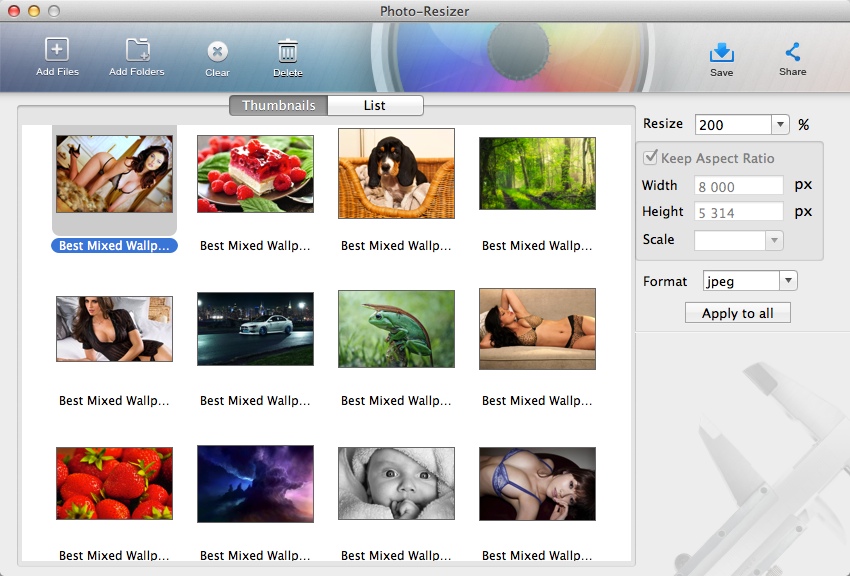
Task: Click the Height input field
Action: pyautogui.click(x=739, y=212)
